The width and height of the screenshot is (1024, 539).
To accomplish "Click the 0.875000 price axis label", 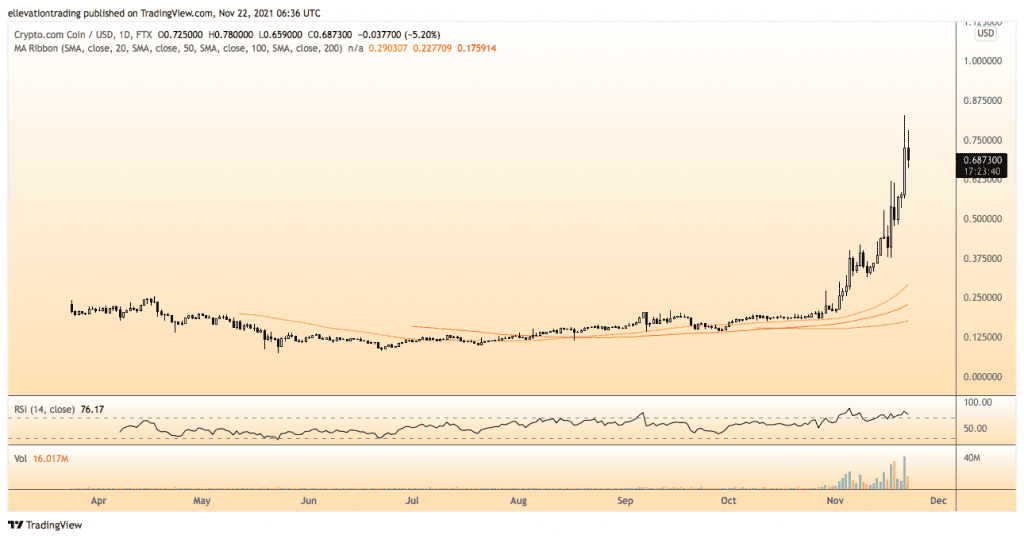I will 983,101.
